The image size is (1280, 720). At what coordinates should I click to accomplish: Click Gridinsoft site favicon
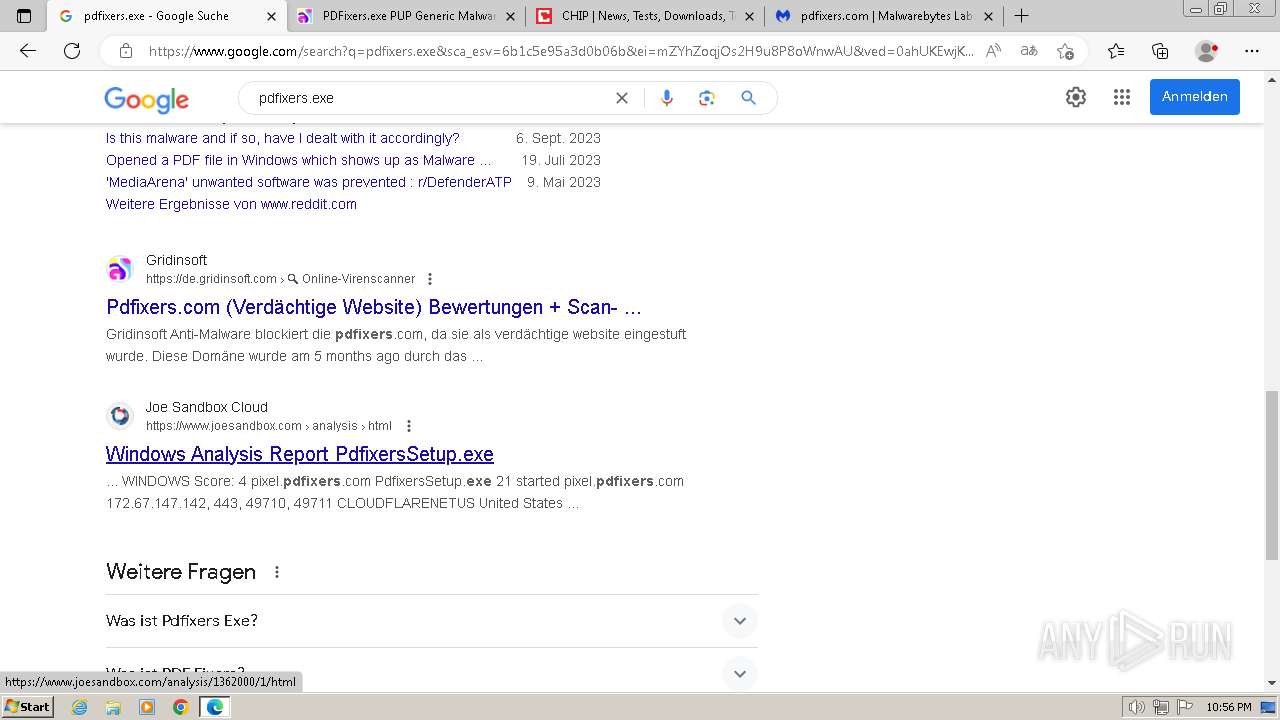tap(120, 268)
